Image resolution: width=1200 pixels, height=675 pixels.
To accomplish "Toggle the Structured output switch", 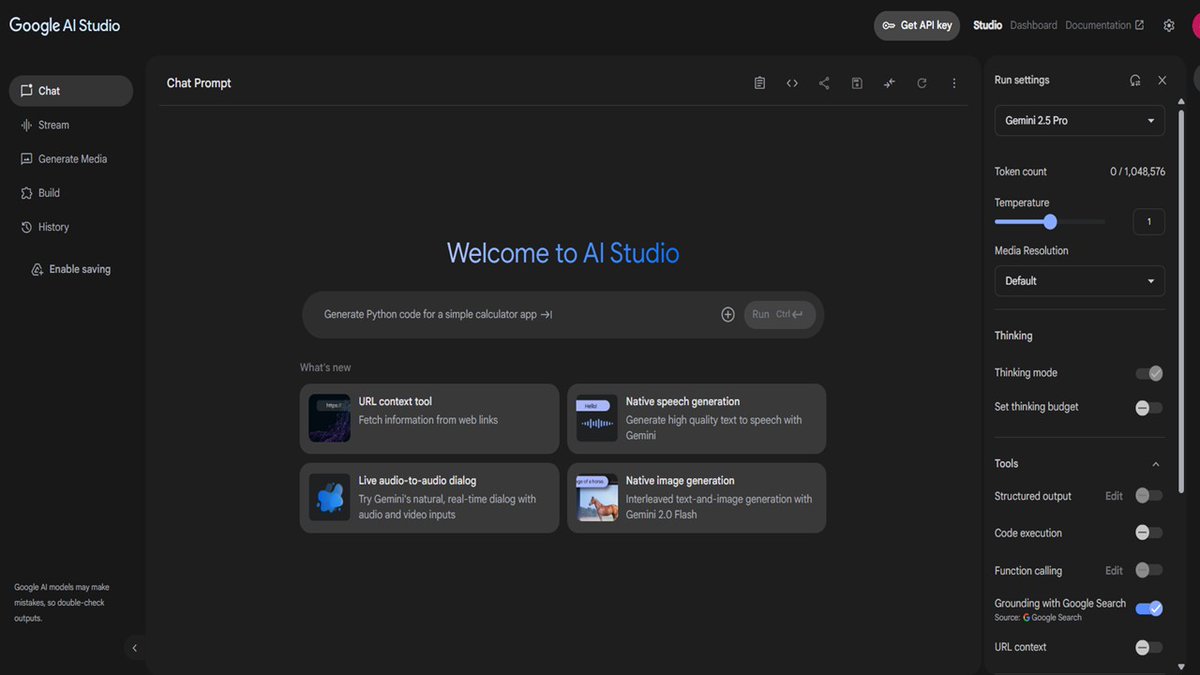I will coord(1149,496).
